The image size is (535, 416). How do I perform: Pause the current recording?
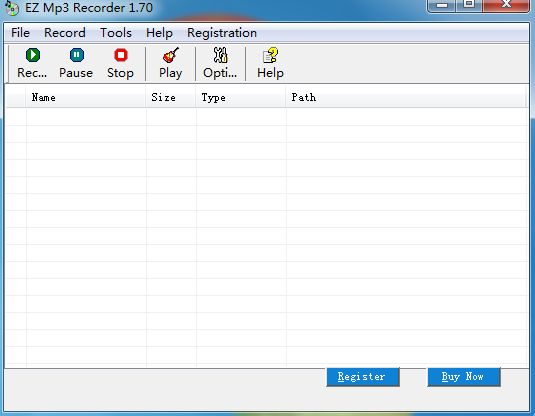[x=76, y=63]
